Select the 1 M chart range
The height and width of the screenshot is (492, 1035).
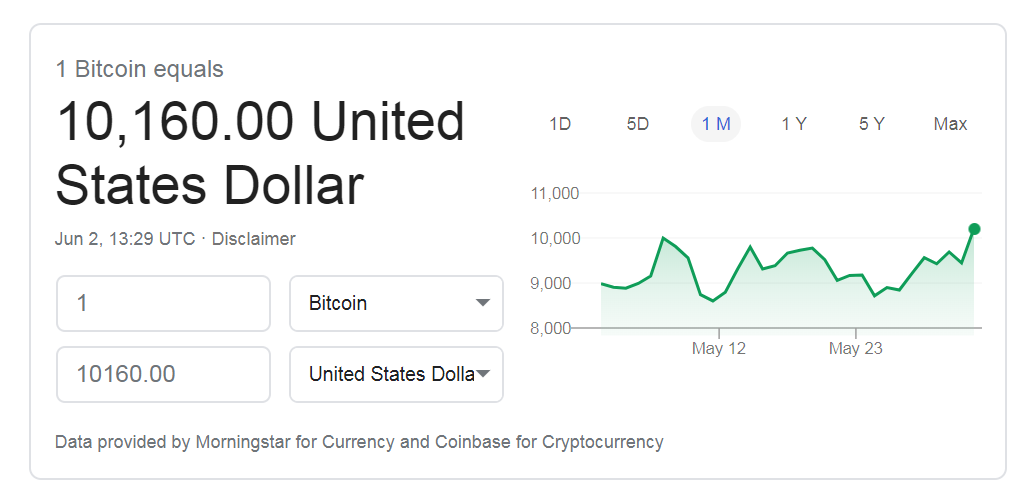click(716, 124)
